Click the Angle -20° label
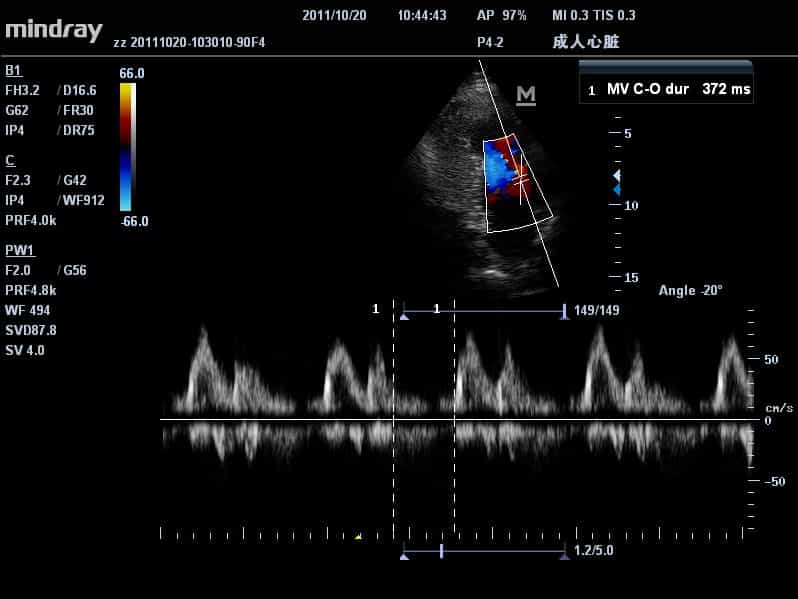798x599 pixels. coord(690,291)
